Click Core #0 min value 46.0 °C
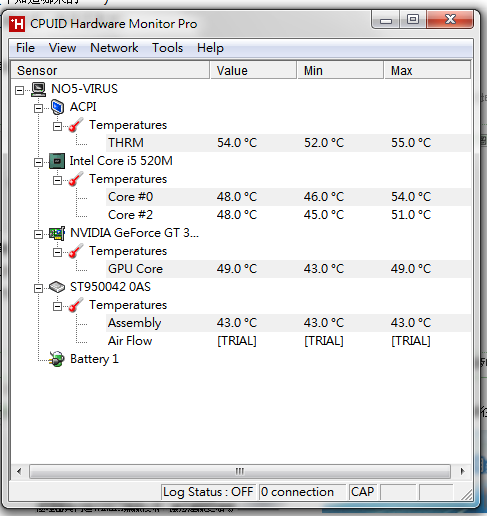 pos(324,197)
